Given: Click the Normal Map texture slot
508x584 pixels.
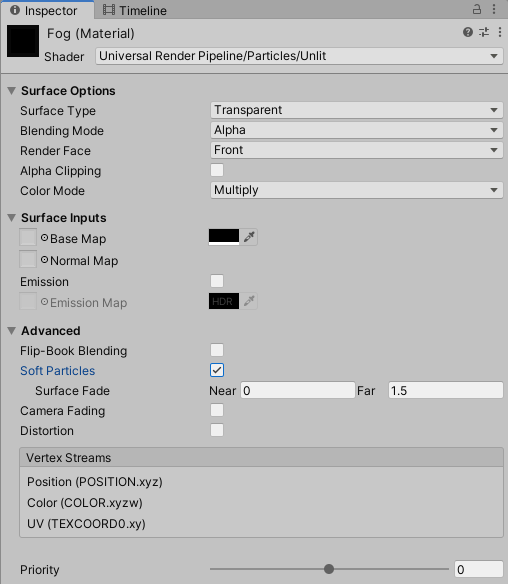Looking at the screenshot, I should coord(28,259).
